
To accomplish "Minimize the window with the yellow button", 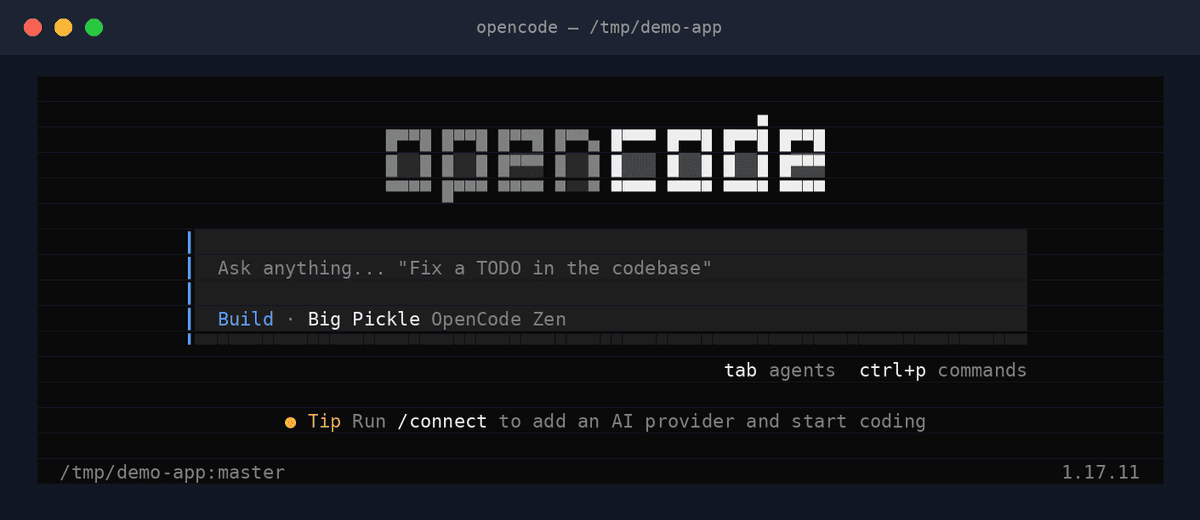I will point(63,27).
